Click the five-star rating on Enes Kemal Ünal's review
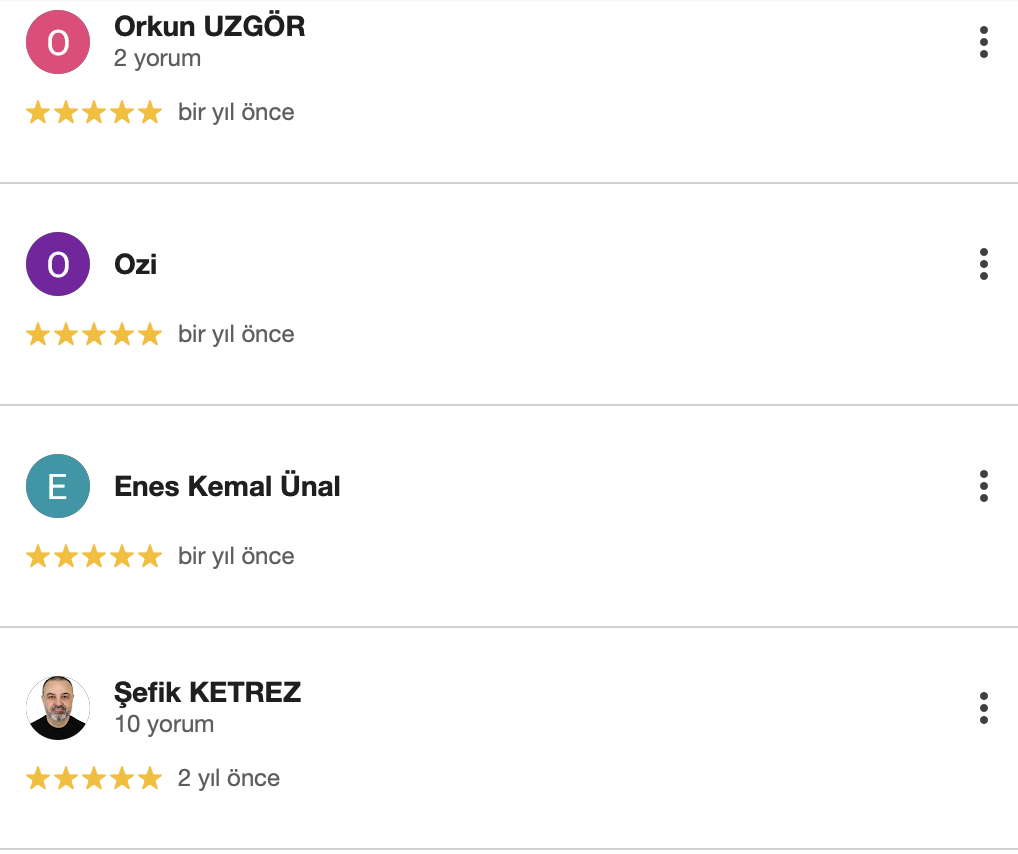The width and height of the screenshot is (1018, 854). point(94,556)
